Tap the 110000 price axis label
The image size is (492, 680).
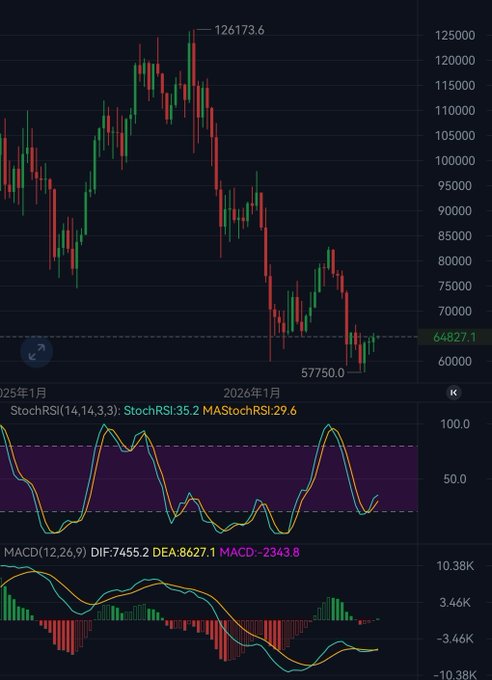455,111
